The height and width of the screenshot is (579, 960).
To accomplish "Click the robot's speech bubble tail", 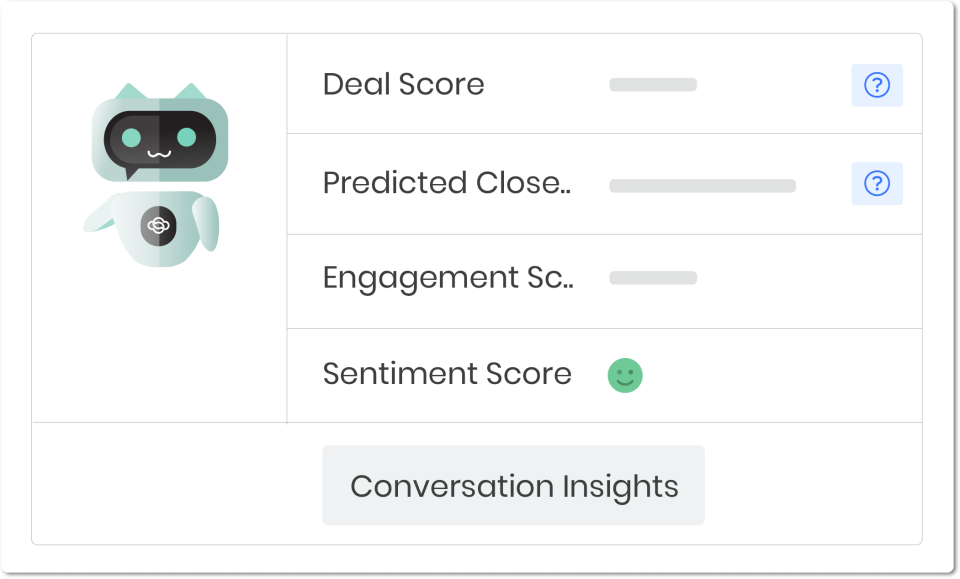I will click(x=131, y=175).
